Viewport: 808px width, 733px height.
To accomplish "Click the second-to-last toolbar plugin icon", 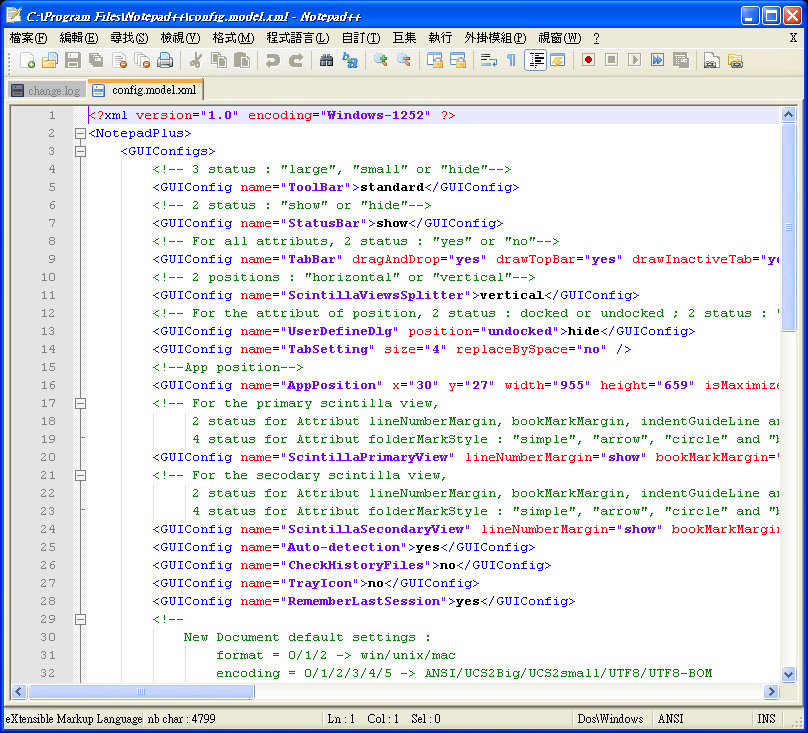I will [712, 60].
